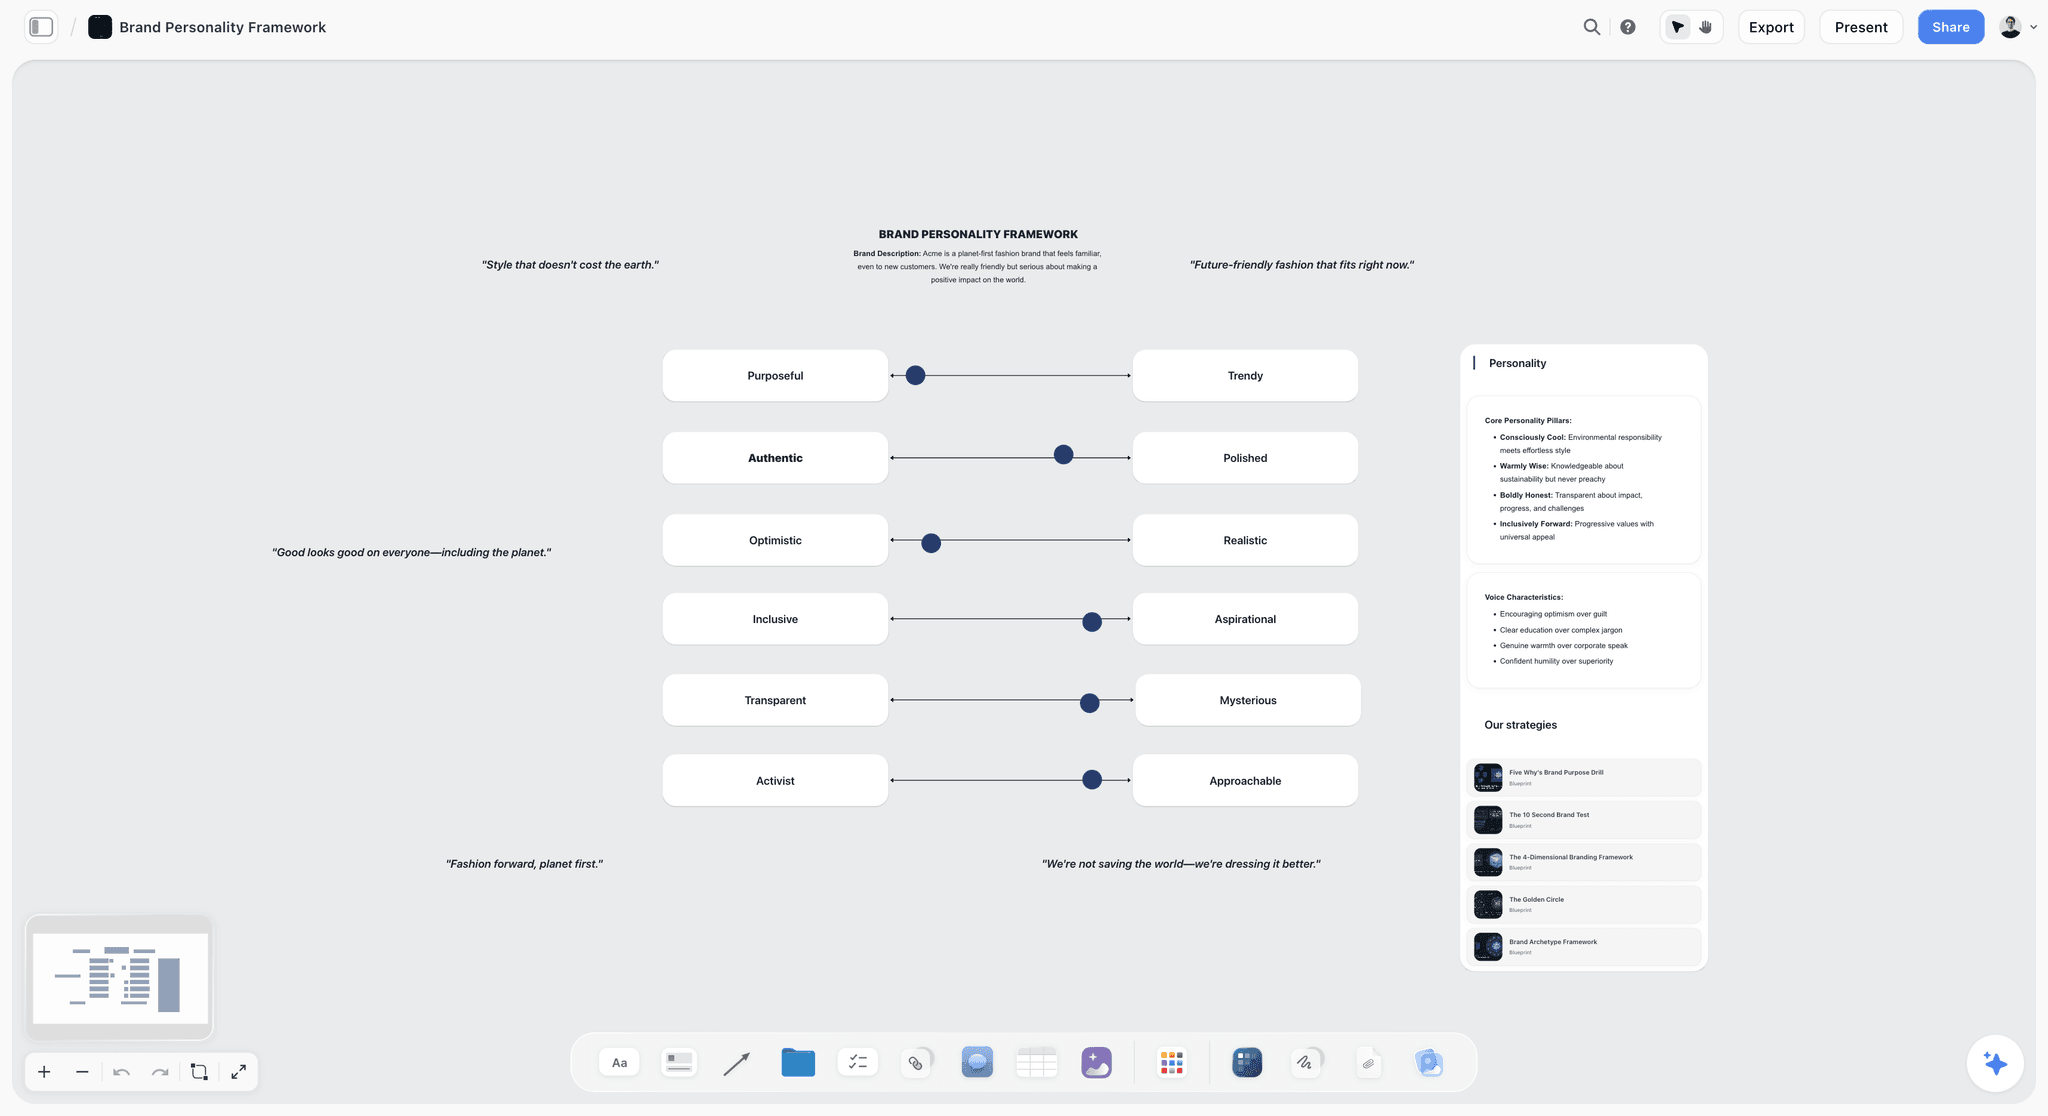
Task: Click the Present button
Action: [x=1861, y=27]
